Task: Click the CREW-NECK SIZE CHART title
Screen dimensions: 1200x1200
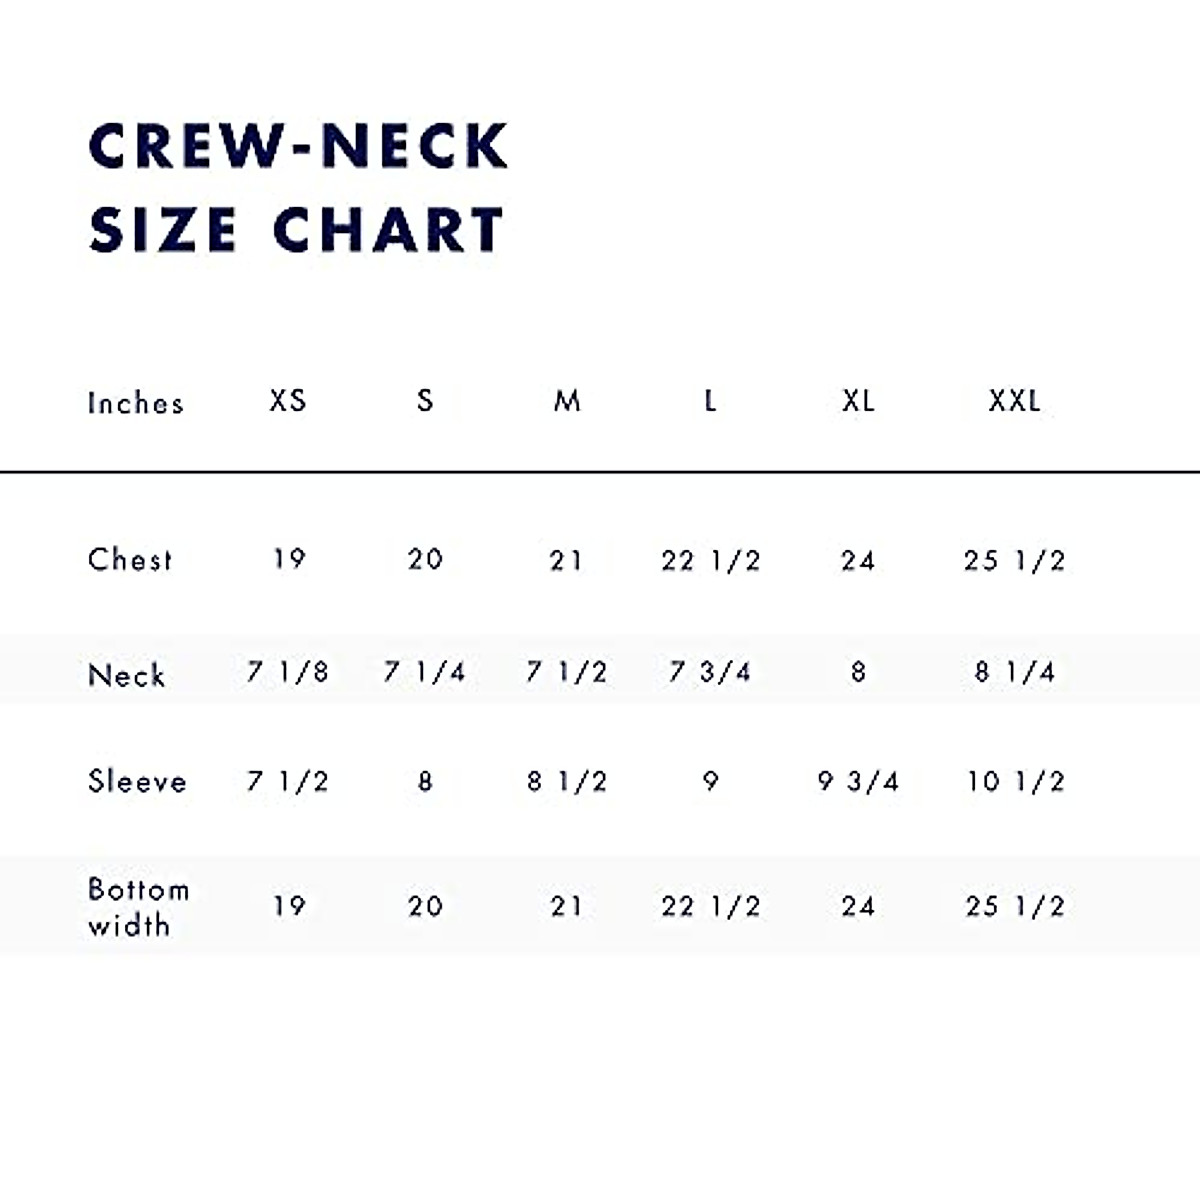Action: coord(297,187)
